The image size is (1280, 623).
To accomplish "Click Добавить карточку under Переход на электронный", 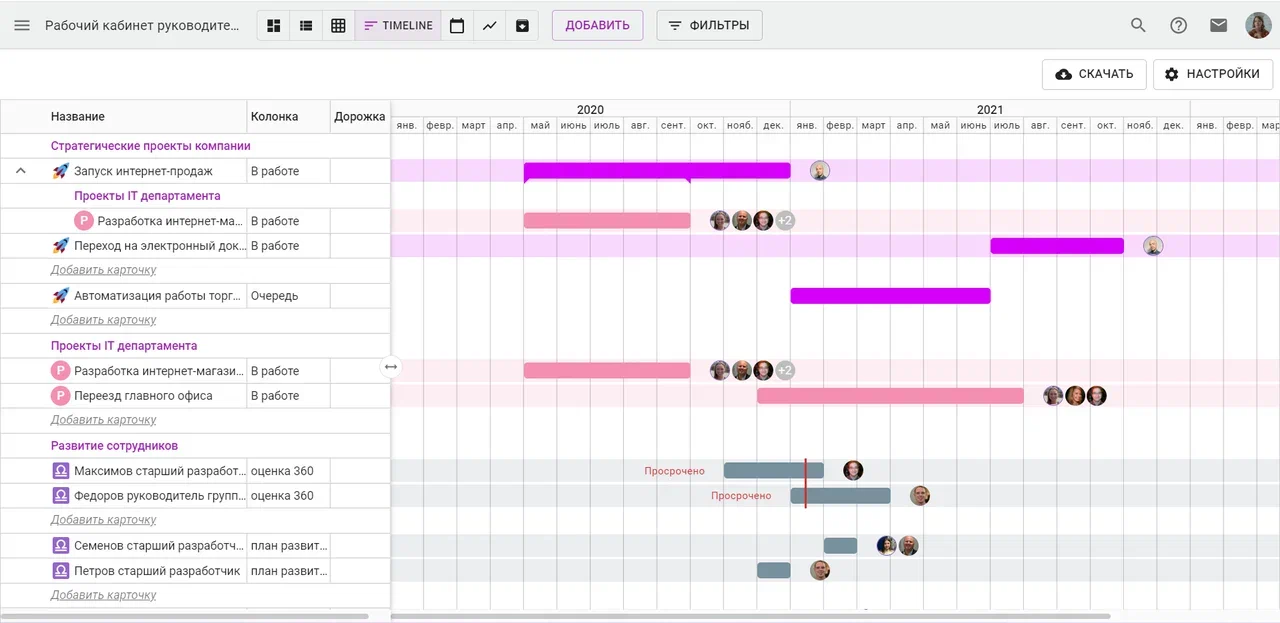I will [104, 270].
